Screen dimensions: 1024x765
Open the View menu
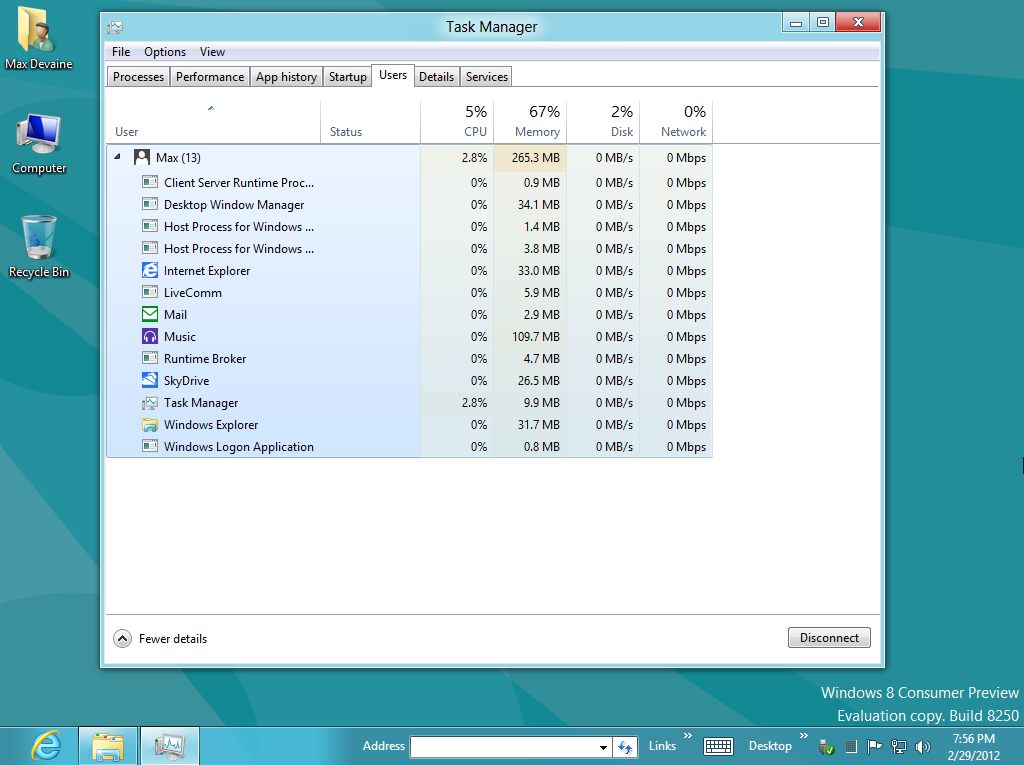point(212,52)
